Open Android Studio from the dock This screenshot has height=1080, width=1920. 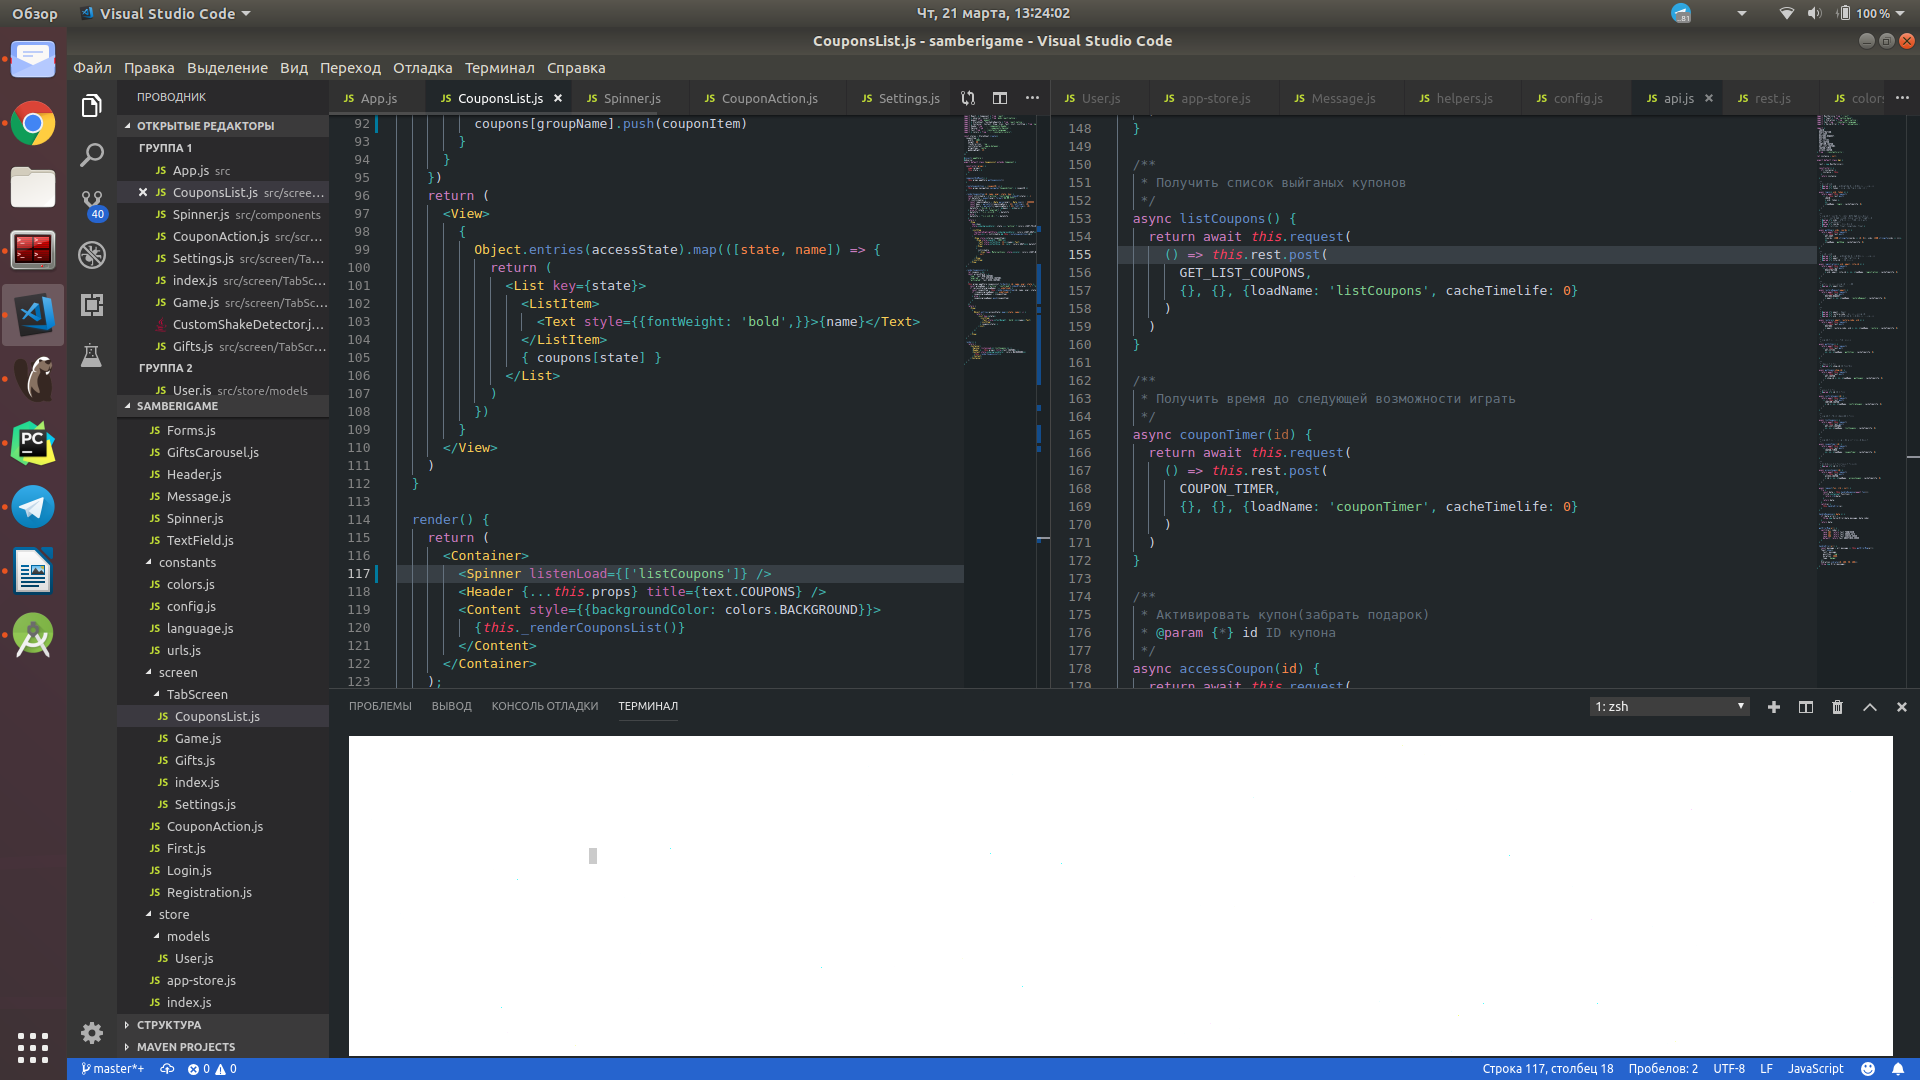point(33,635)
